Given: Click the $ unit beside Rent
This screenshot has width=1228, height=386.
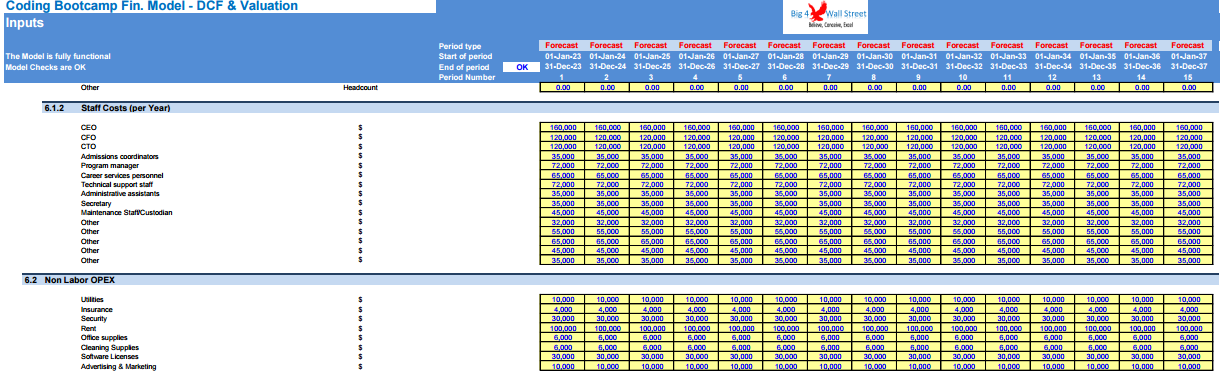Looking at the screenshot, I should [x=359, y=329].
